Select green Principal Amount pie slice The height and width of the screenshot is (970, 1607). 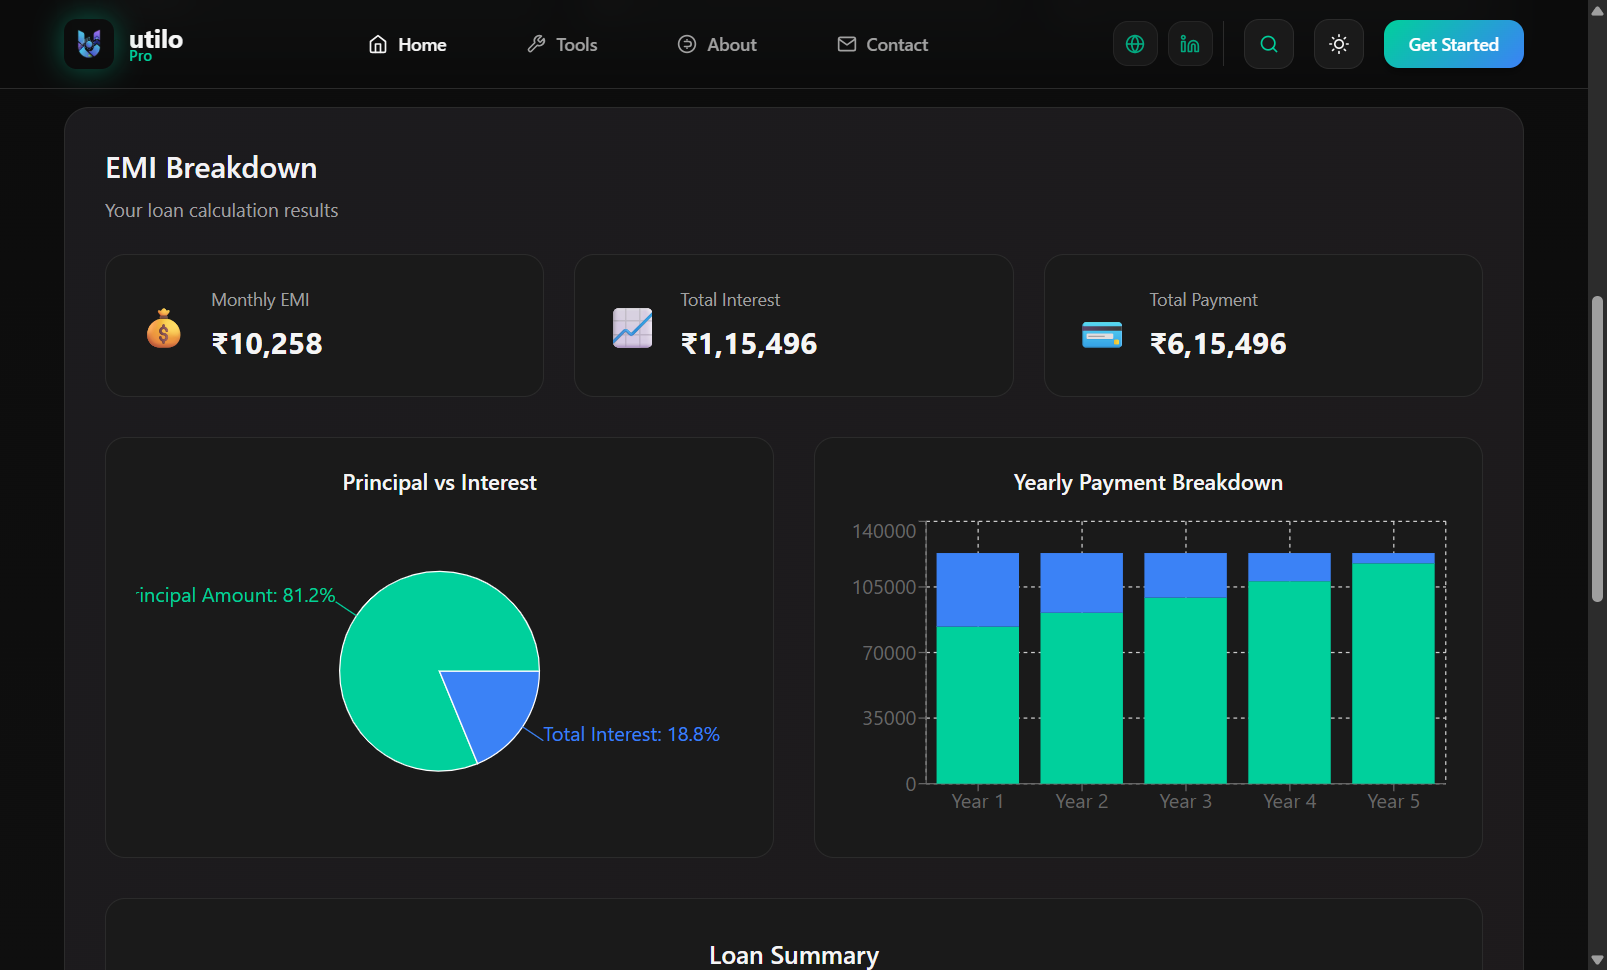[x=410, y=650]
